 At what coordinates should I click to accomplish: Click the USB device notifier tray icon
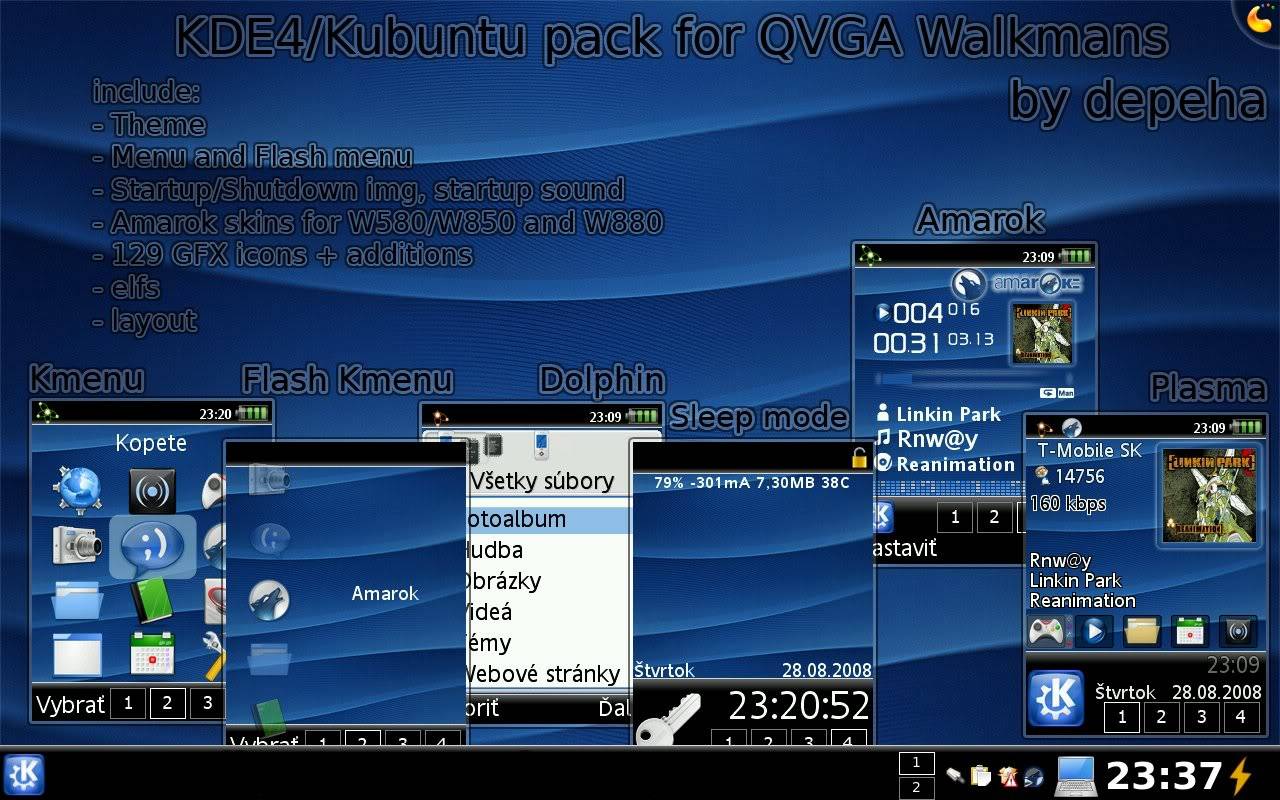point(956,776)
